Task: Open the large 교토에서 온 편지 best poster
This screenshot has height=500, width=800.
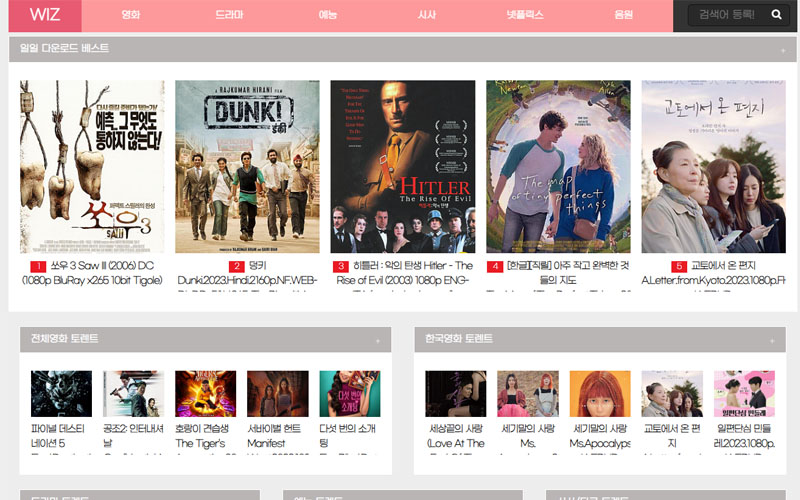Action: 714,166
